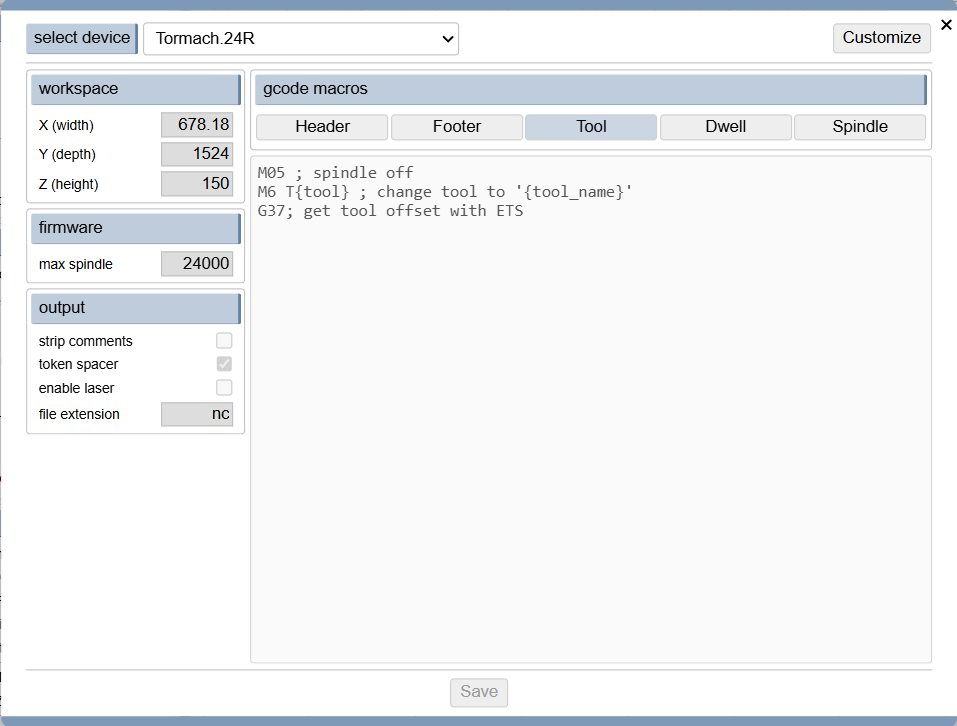
Task: Toggle the token spacer checkbox
Action: [x=224, y=364]
